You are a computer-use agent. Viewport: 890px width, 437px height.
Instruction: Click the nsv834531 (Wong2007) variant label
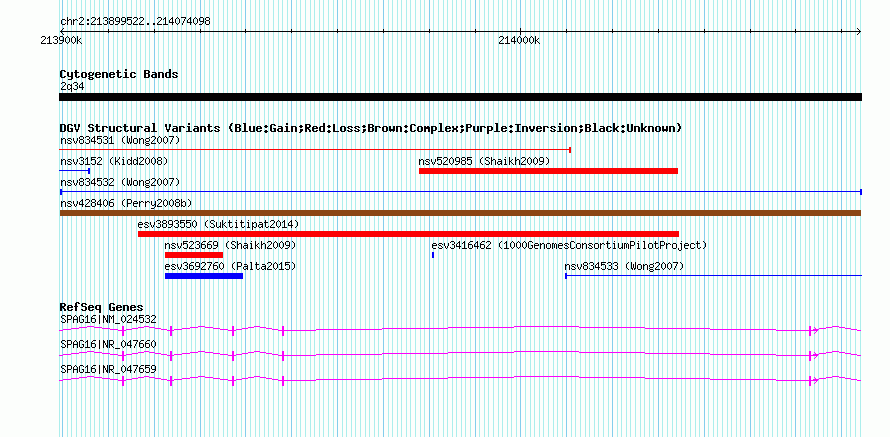[120, 140]
